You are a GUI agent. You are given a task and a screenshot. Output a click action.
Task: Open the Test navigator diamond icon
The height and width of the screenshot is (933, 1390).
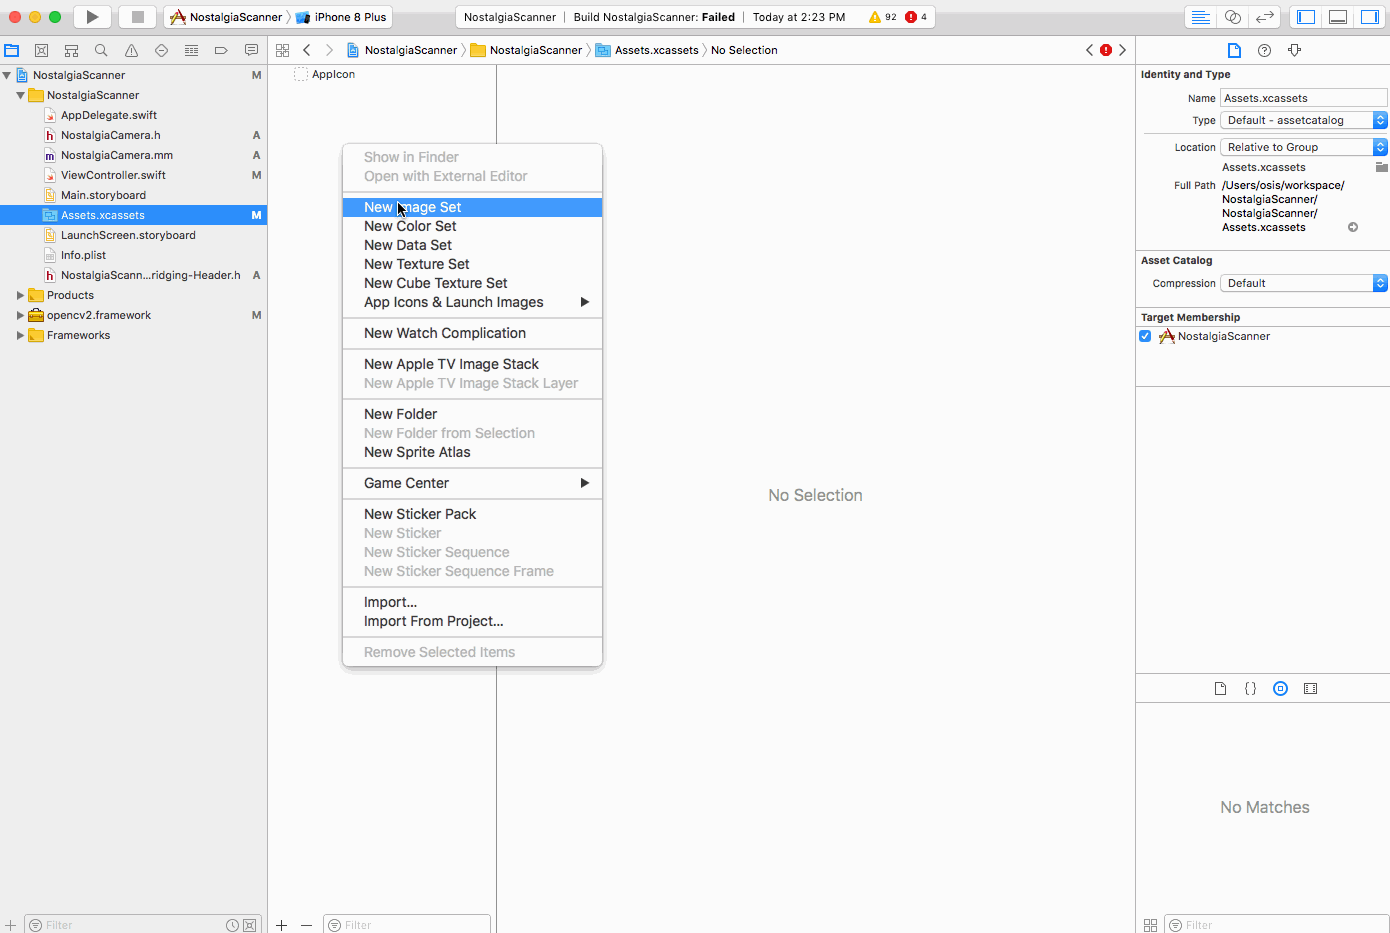(161, 50)
